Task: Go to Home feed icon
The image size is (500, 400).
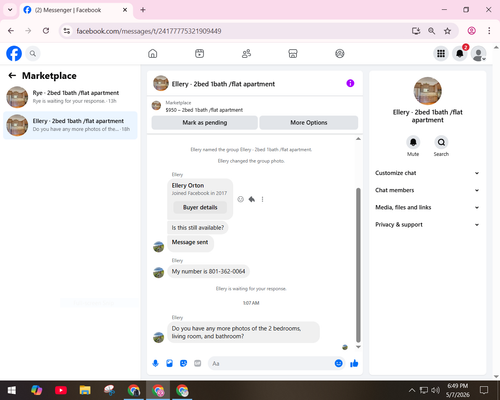Action: pos(153,53)
